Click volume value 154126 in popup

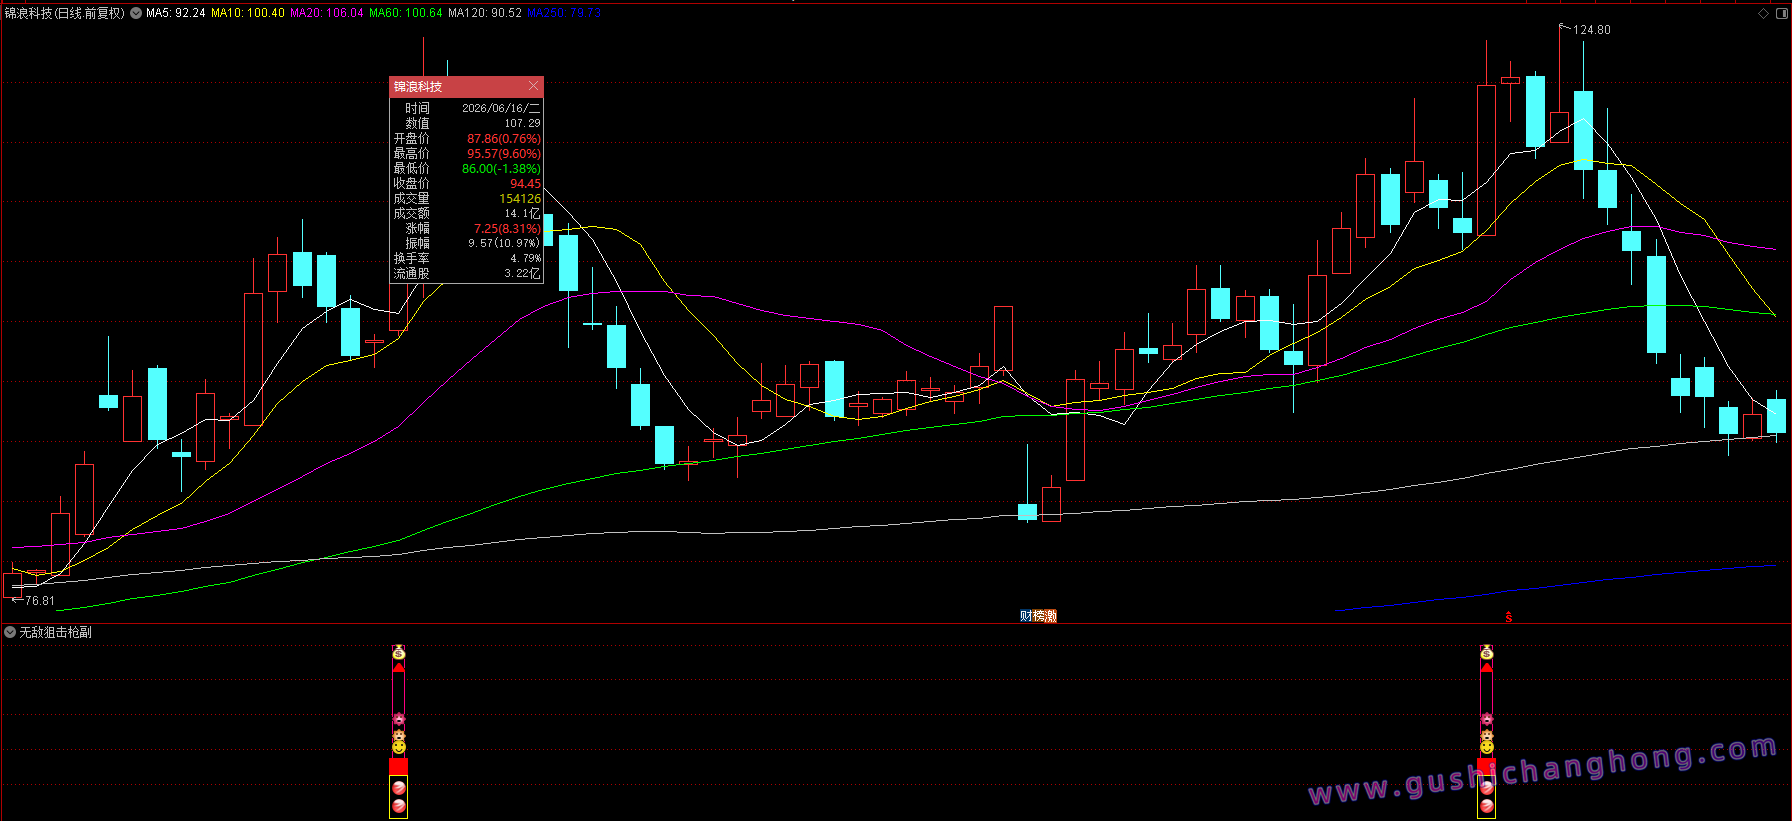coord(520,198)
